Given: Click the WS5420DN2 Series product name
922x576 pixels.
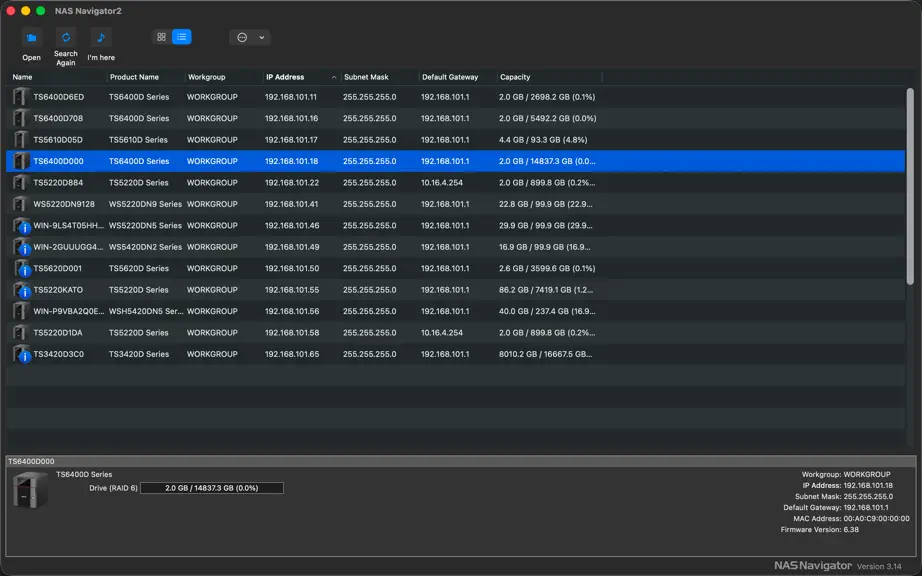Looking at the screenshot, I should click(x=145, y=247).
